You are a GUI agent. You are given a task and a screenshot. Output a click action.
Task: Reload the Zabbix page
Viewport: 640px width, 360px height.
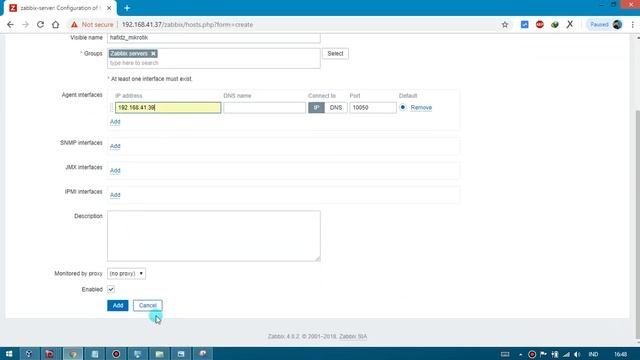pyautogui.click(x=40, y=24)
